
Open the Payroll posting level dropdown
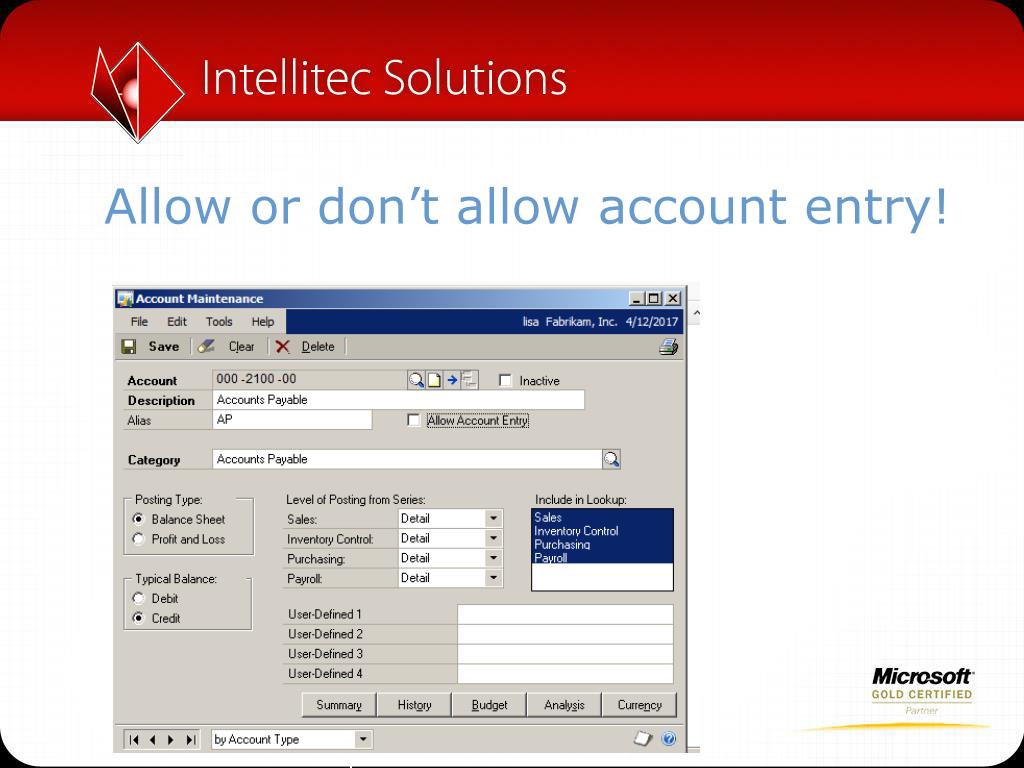(494, 577)
